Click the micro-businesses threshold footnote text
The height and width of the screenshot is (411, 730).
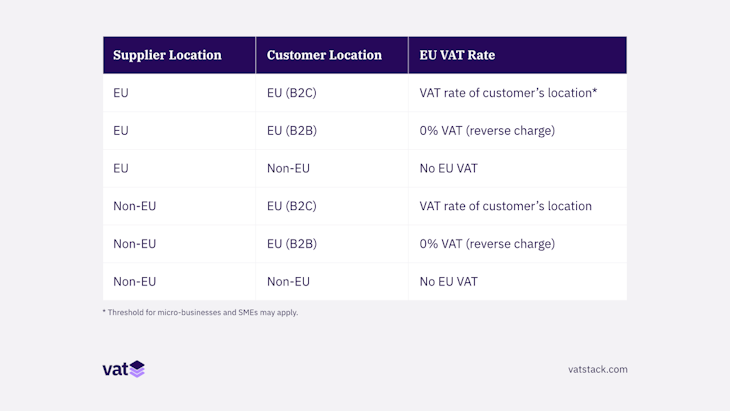click(x=200, y=312)
